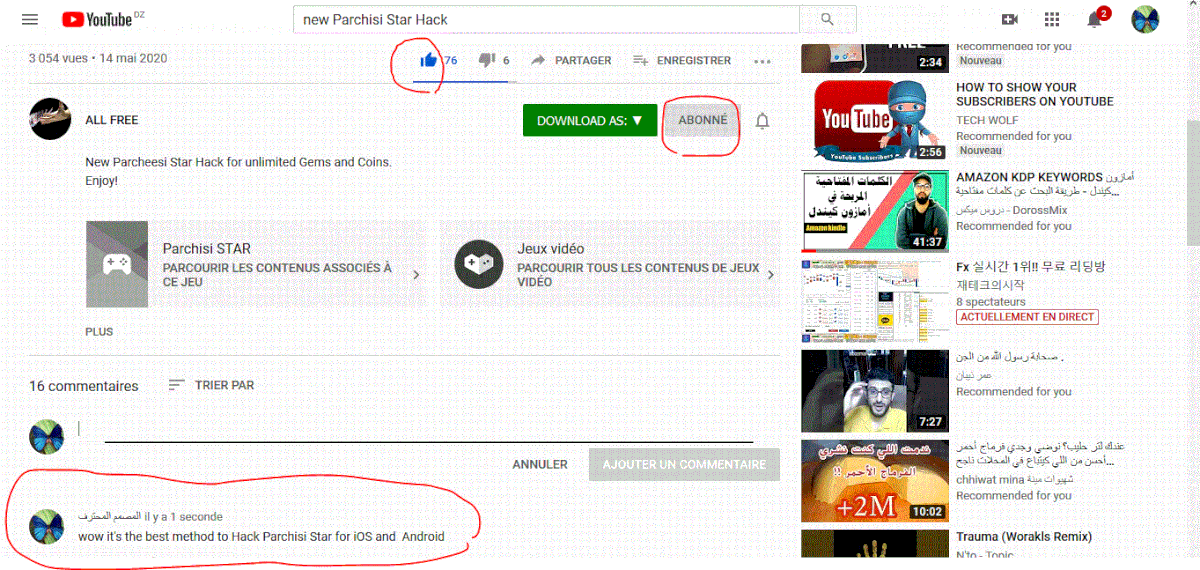Open the TECH WOLF channel name

(x=987, y=120)
